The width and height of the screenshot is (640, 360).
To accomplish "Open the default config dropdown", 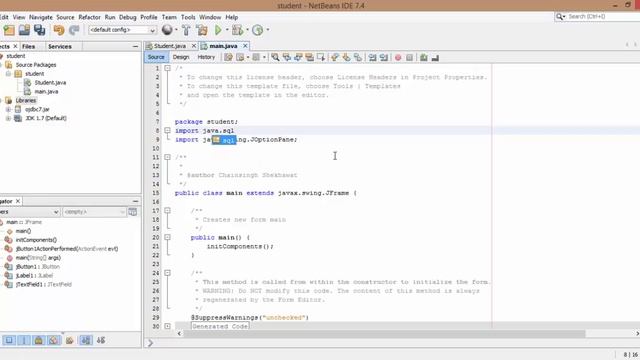I will pos(122,30).
